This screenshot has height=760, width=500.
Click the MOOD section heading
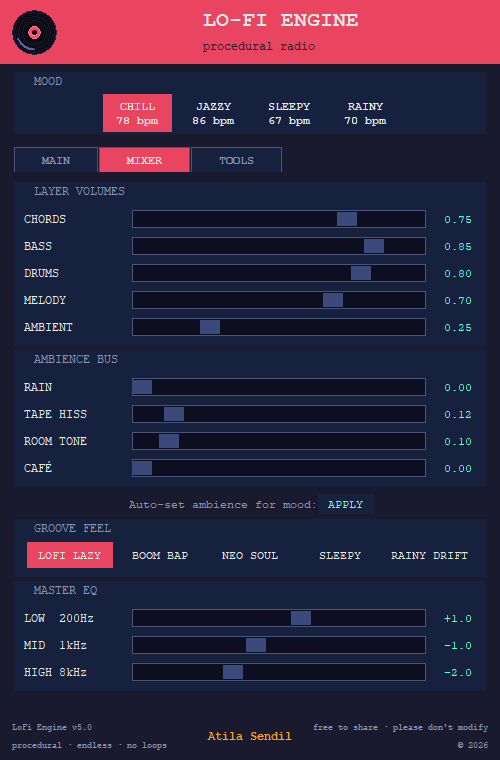48,81
